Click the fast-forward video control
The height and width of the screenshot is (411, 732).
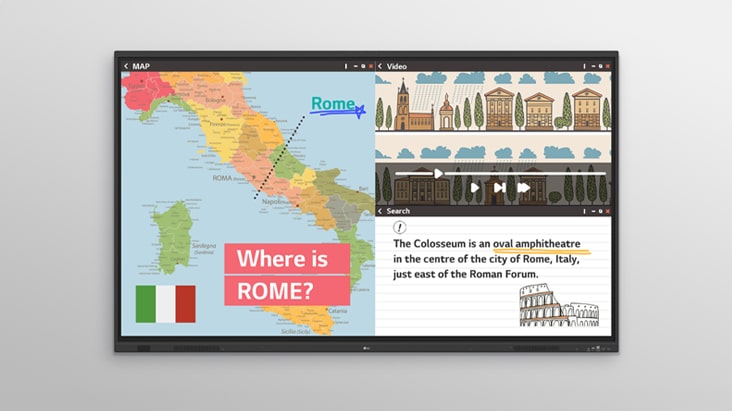tap(523, 187)
